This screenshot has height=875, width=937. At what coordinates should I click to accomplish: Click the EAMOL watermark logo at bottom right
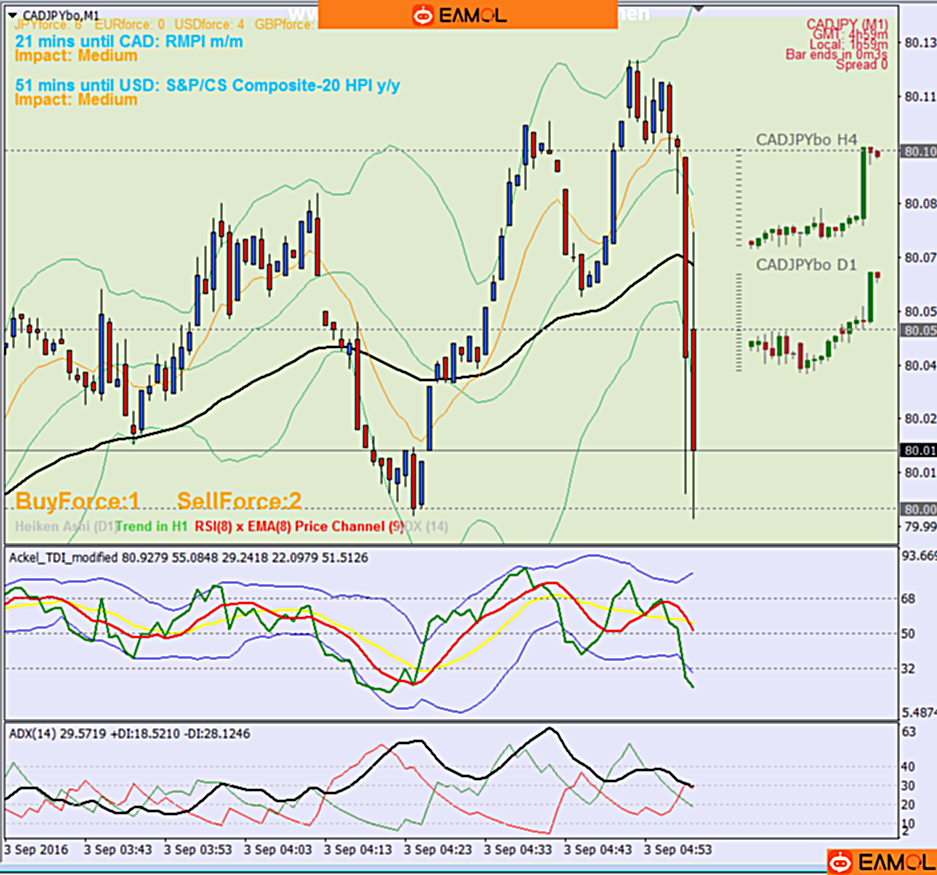coord(880,860)
